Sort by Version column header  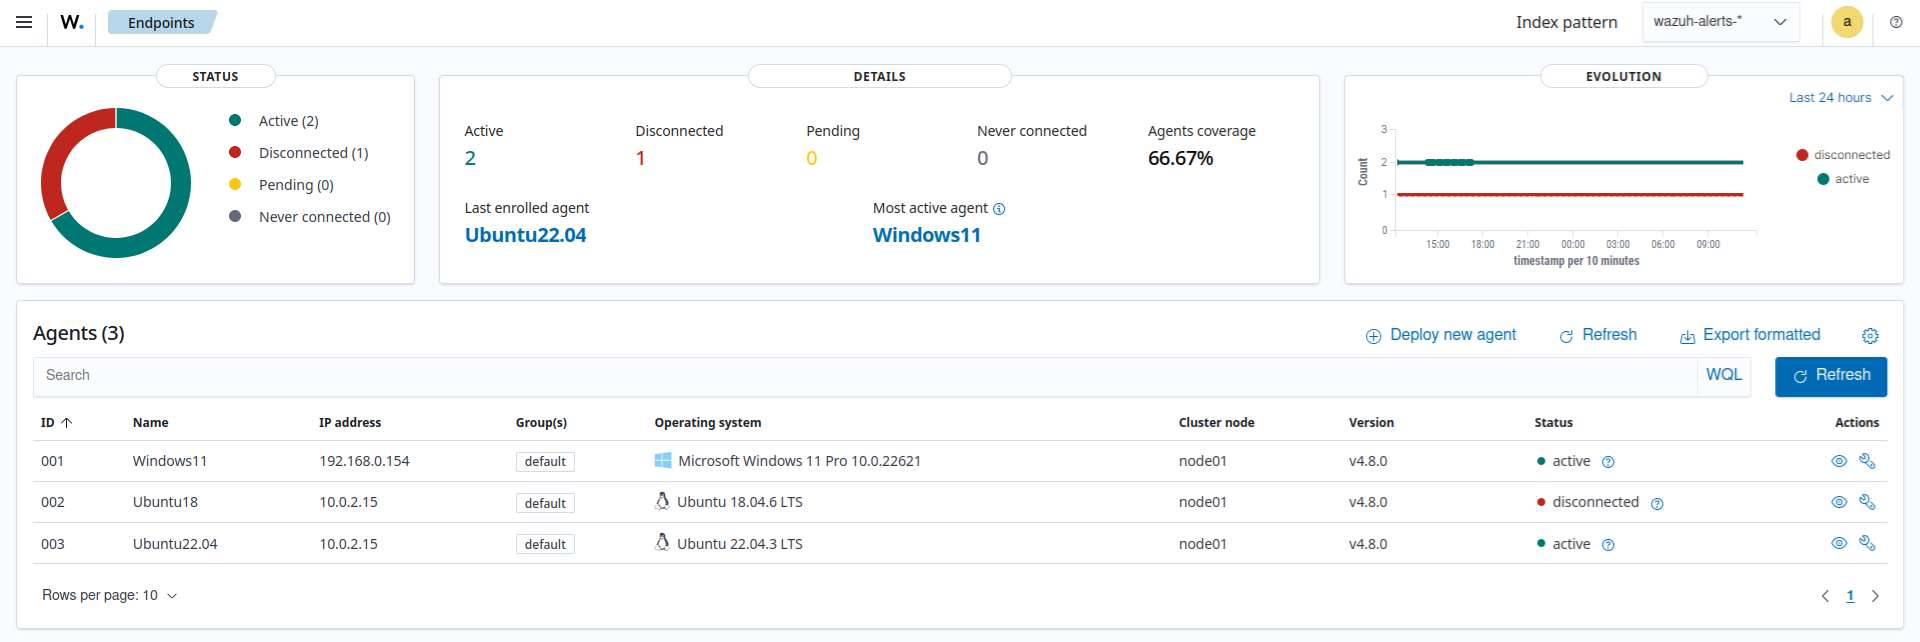(x=1371, y=423)
